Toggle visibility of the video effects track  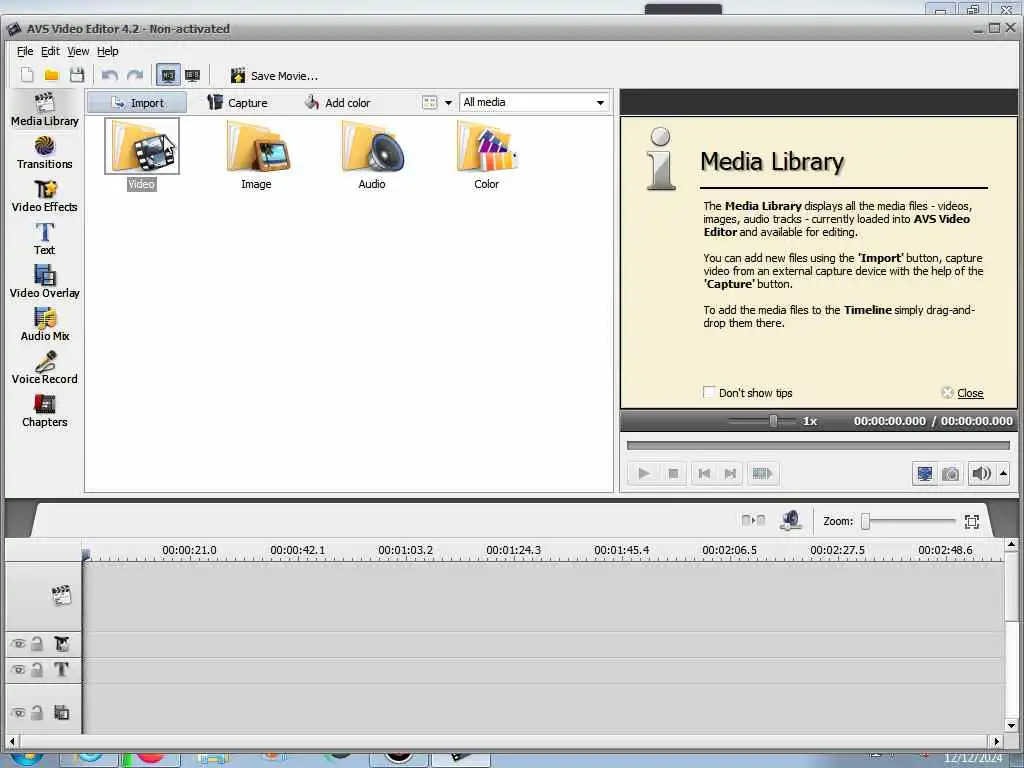coord(18,644)
